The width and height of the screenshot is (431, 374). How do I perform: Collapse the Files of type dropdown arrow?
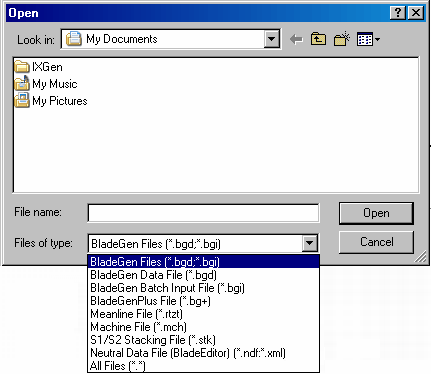click(309, 243)
